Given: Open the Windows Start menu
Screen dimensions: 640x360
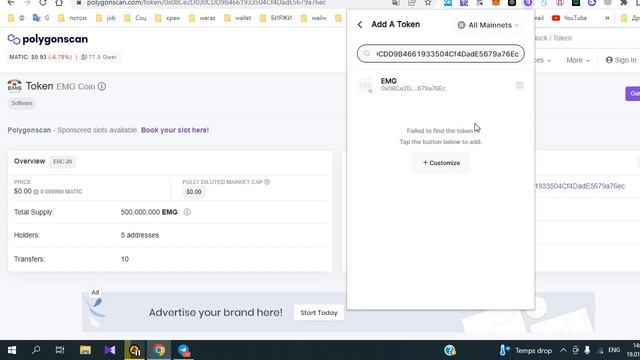Looking at the screenshot, I should point(12,350).
